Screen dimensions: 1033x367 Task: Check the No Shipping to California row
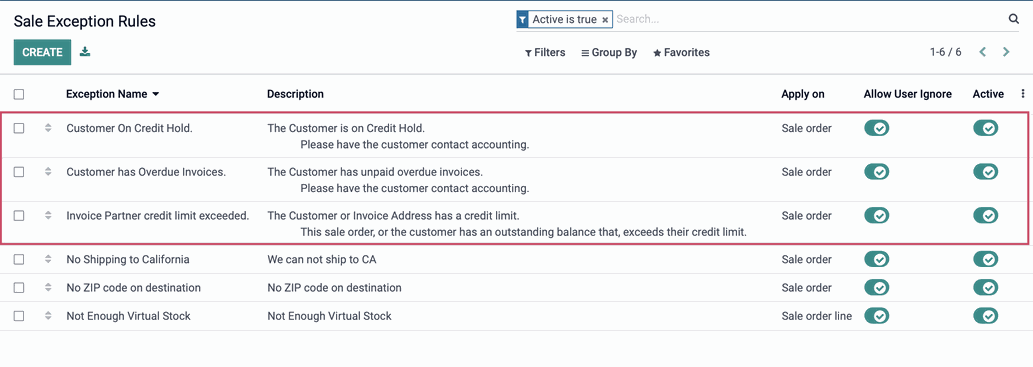pos(19,260)
